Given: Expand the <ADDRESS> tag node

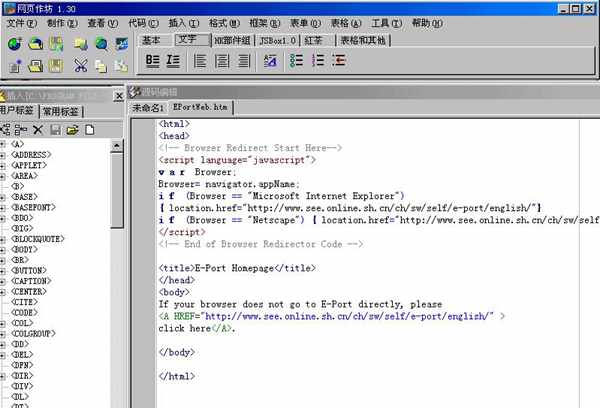Looking at the screenshot, I should click(x=3, y=155).
